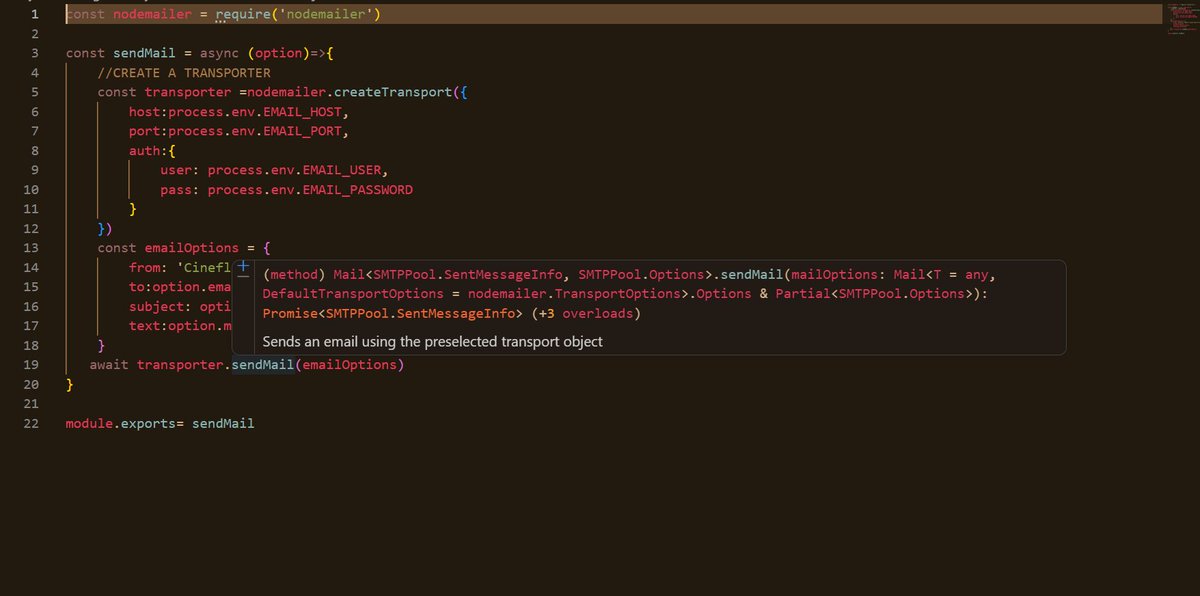
Task: Click the async keyword on line 3
Action: coord(218,53)
